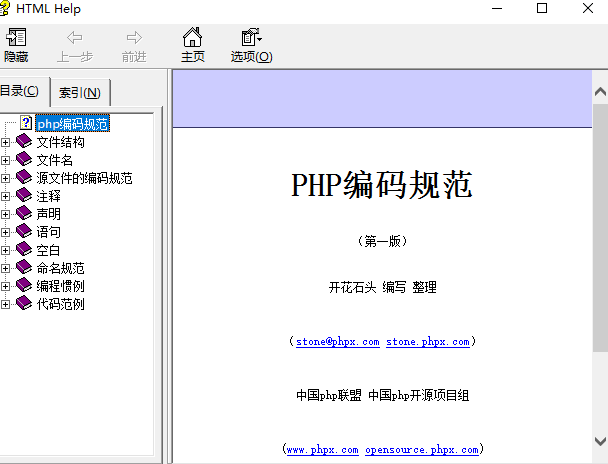Switch to the 索引(N) tab

click(79, 93)
